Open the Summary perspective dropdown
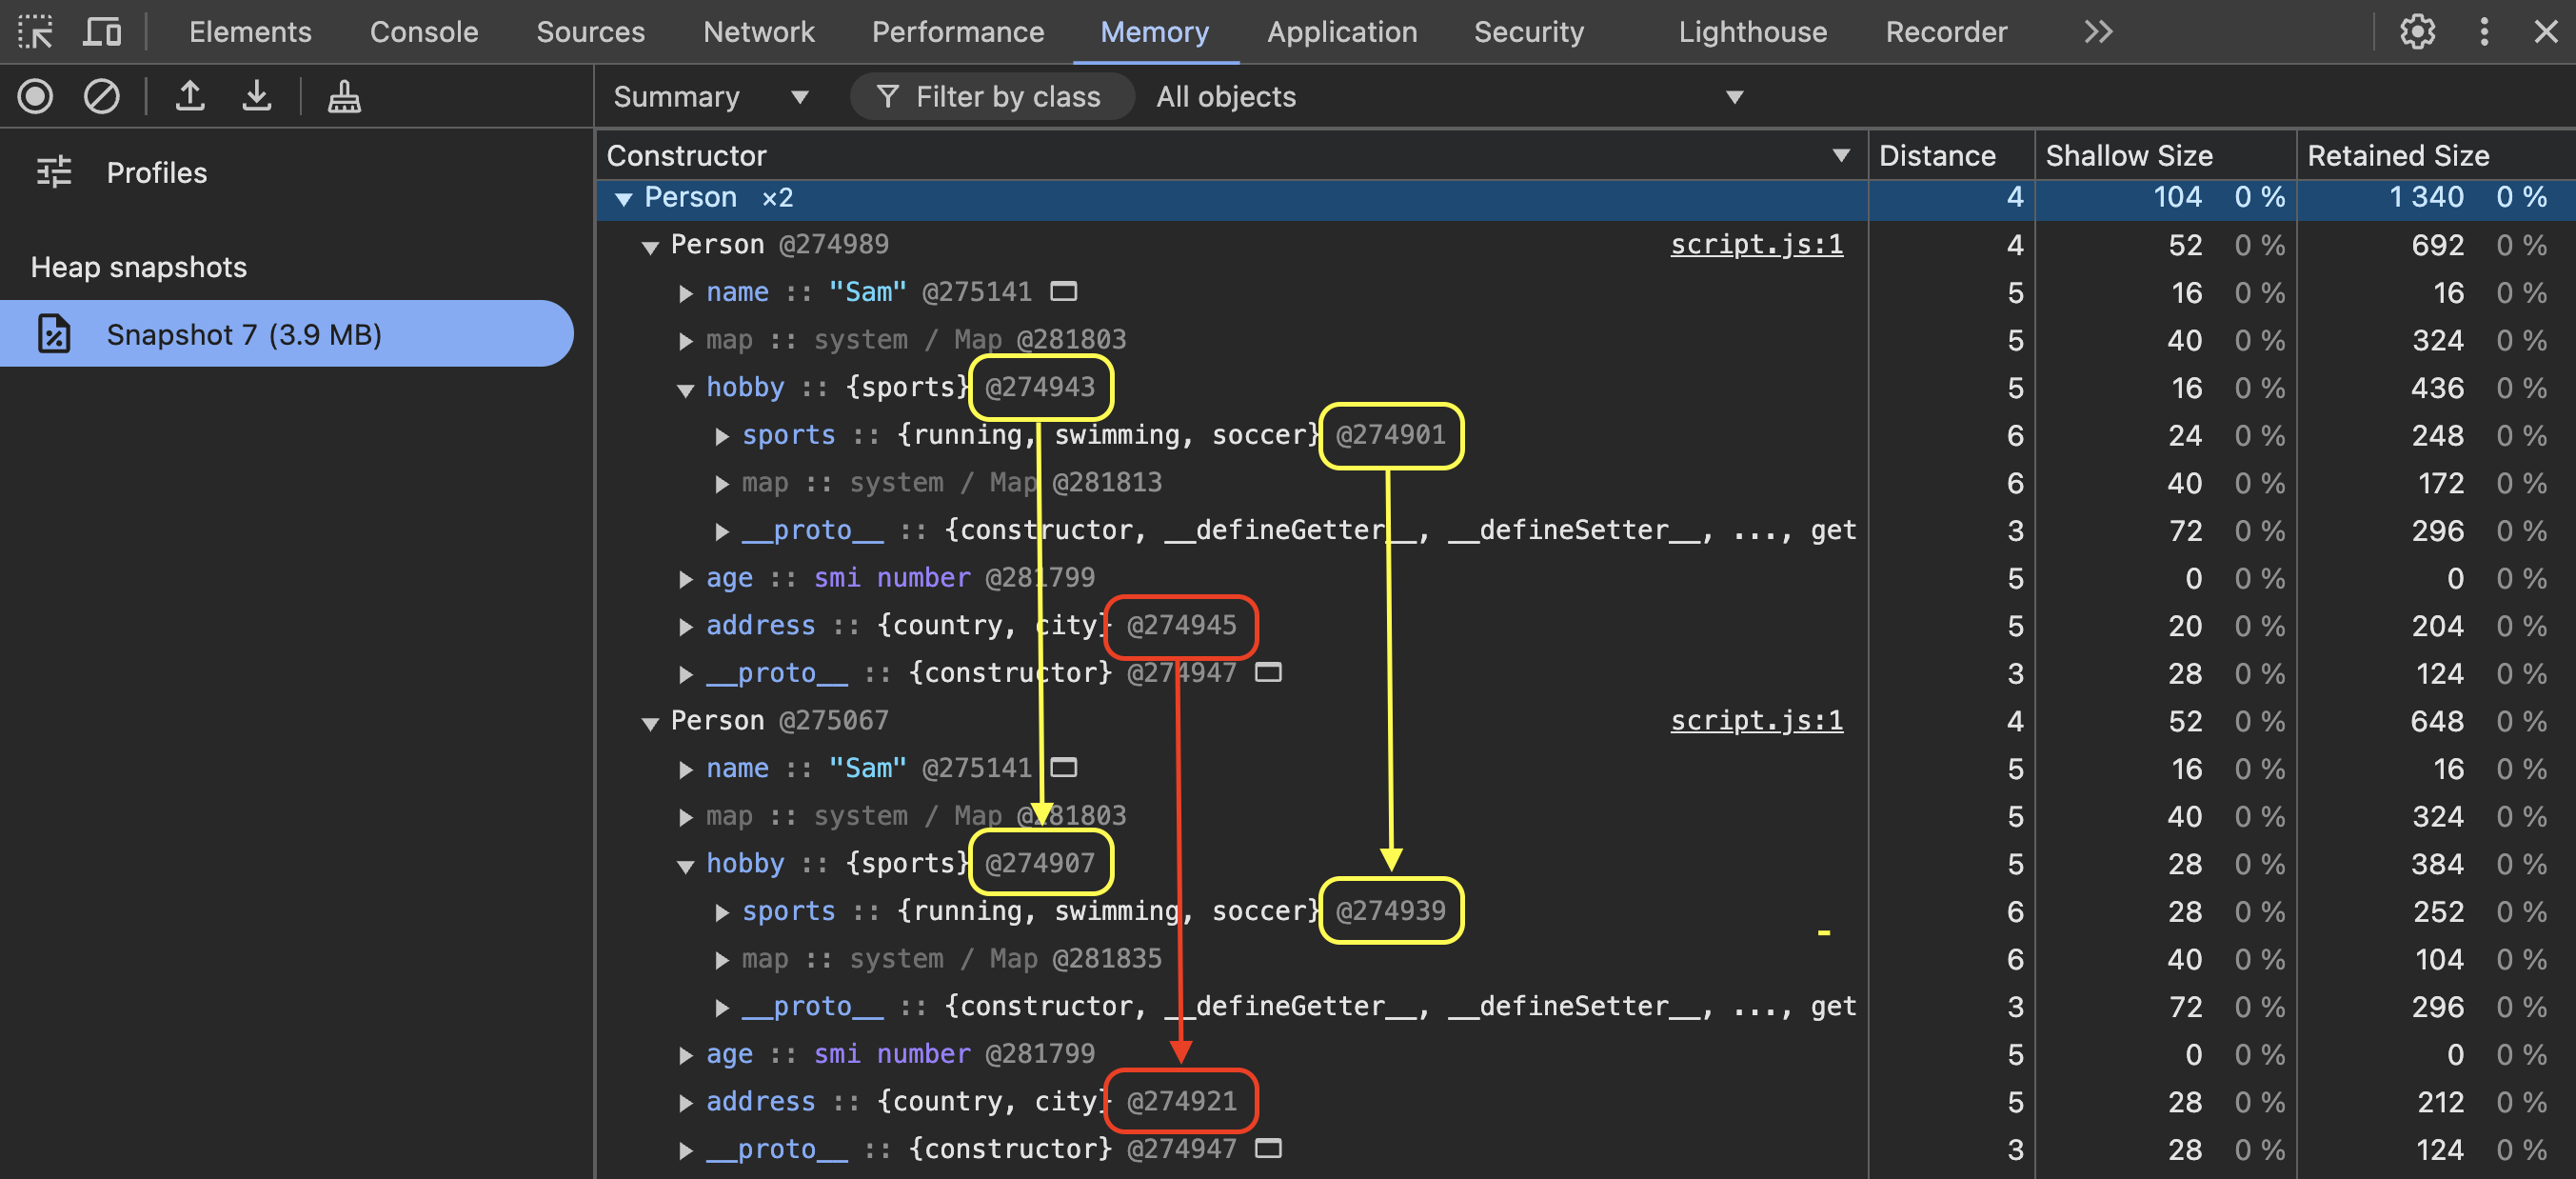This screenshot has height=1179, width=2576. (x=710, y=97)
